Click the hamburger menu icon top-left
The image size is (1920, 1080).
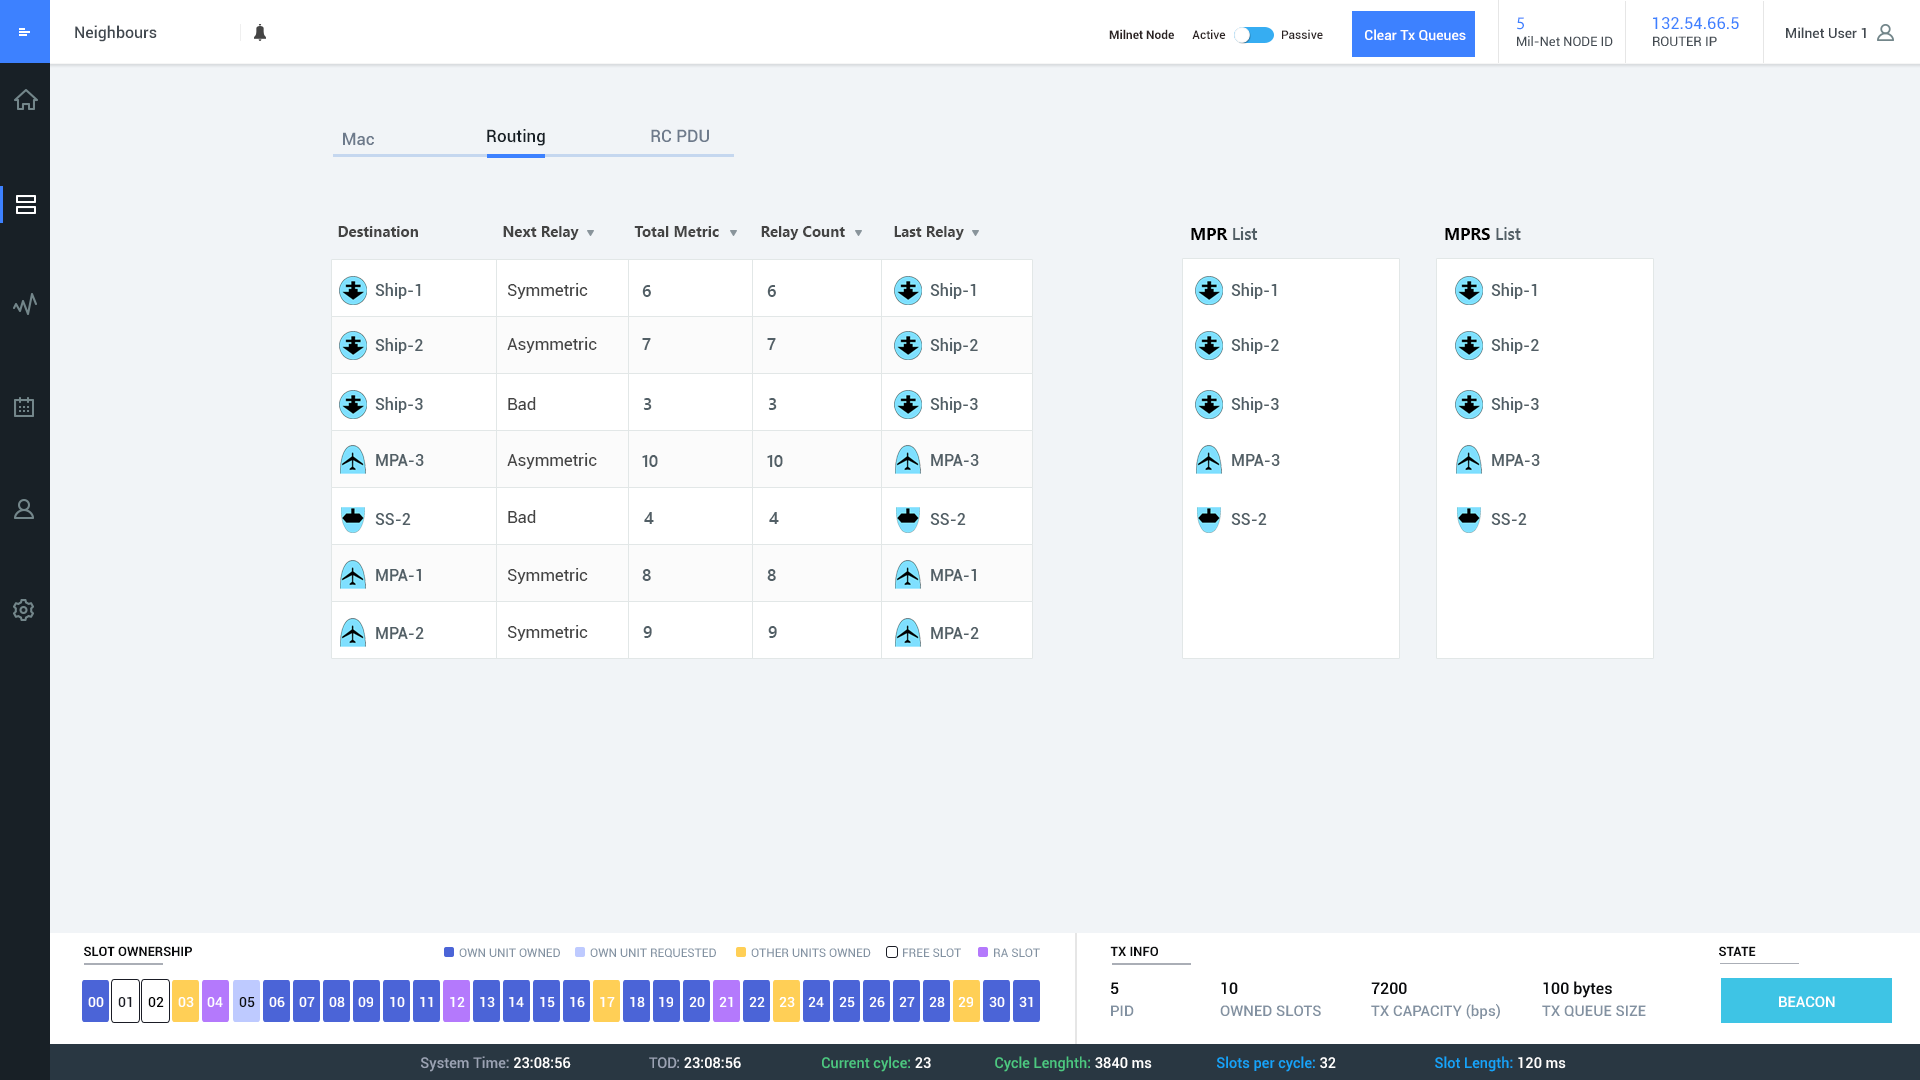pyautogui.click(x=25, y=32)
